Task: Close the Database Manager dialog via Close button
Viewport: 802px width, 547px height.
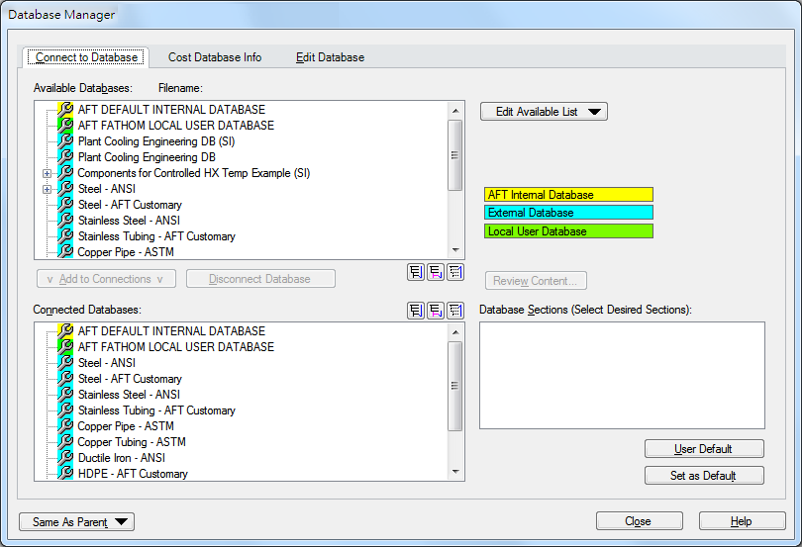Action: click(x=639, y=521)
